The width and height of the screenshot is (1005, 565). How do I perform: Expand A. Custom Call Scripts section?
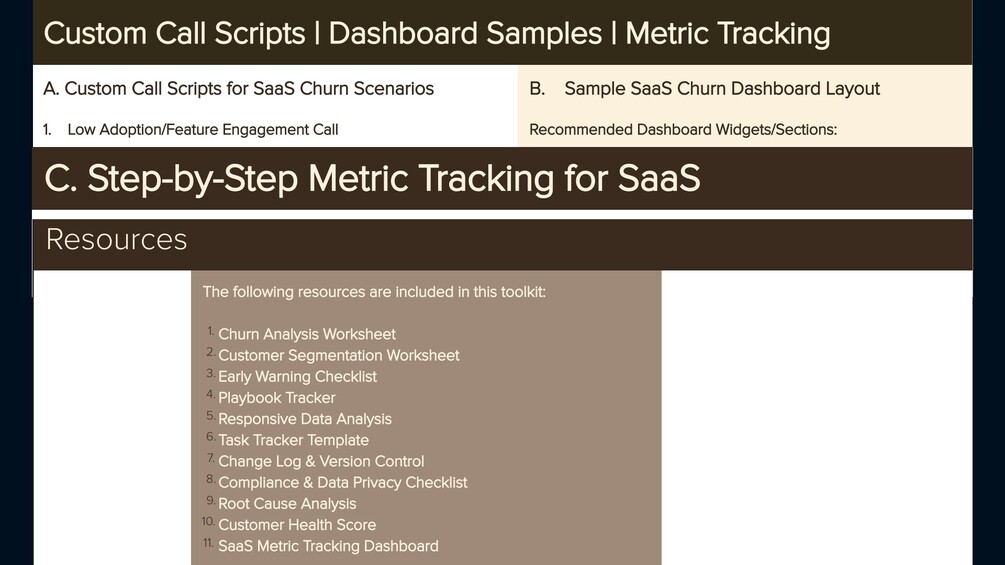point(239,88)
